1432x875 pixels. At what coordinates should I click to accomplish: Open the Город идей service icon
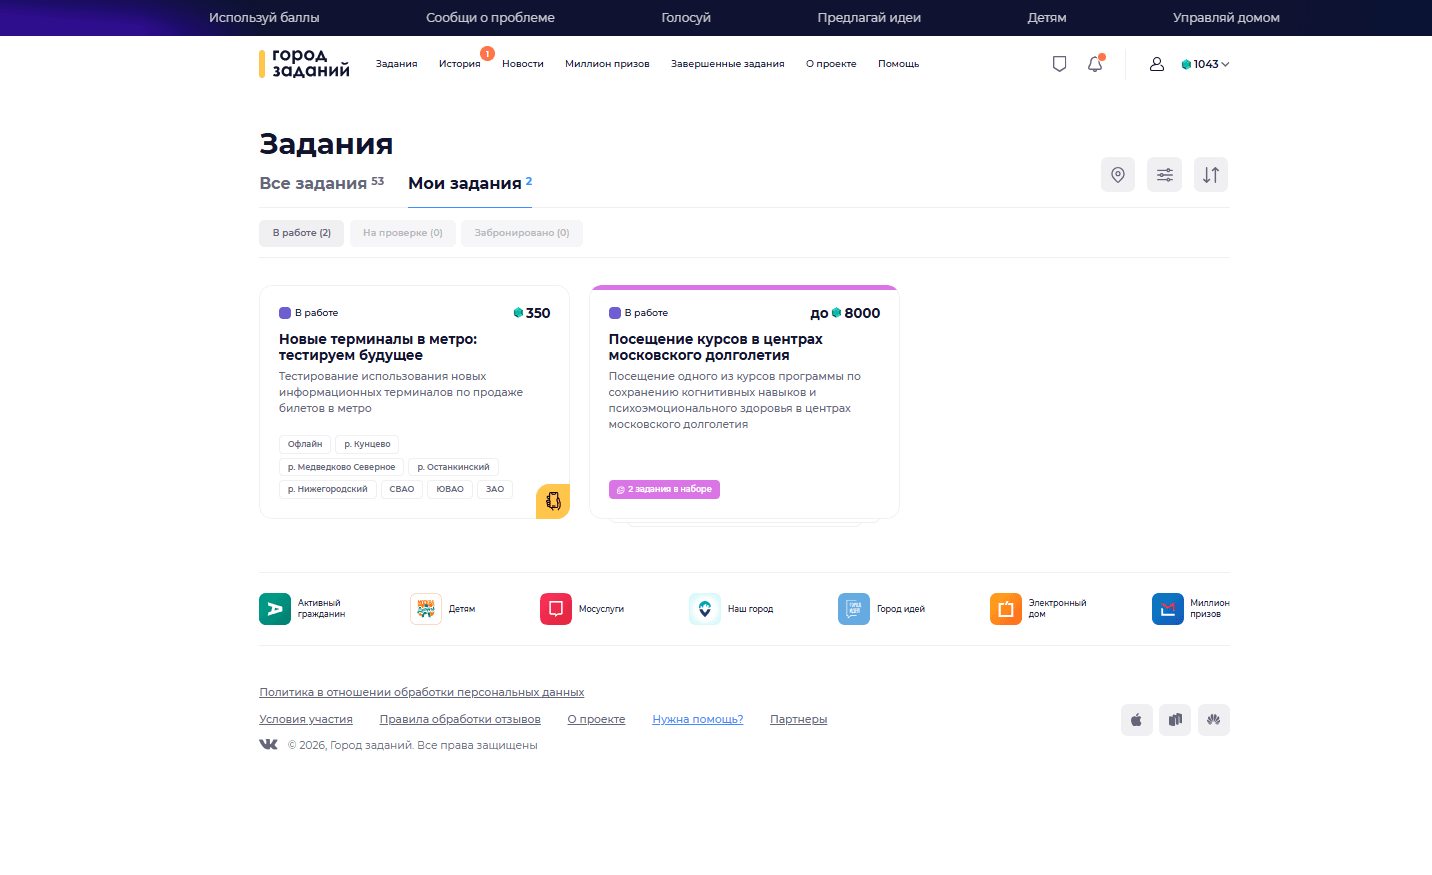pyautogui.click(x=854, y=609)
